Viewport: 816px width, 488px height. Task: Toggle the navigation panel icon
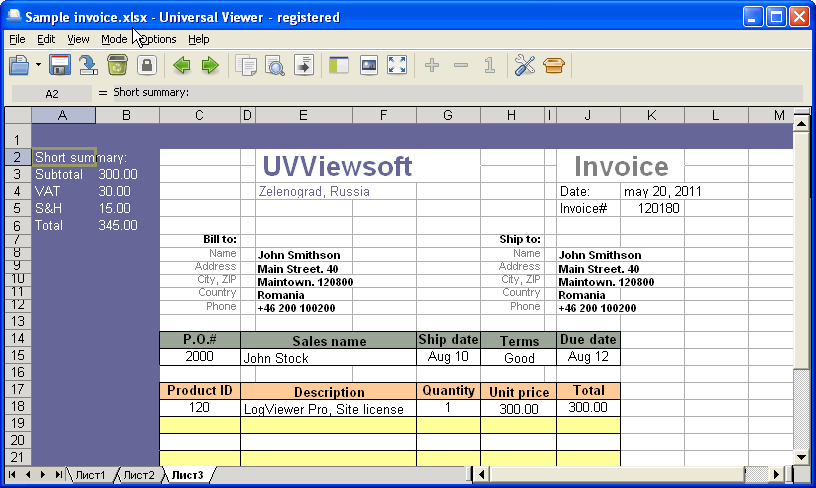coord(339,66)
